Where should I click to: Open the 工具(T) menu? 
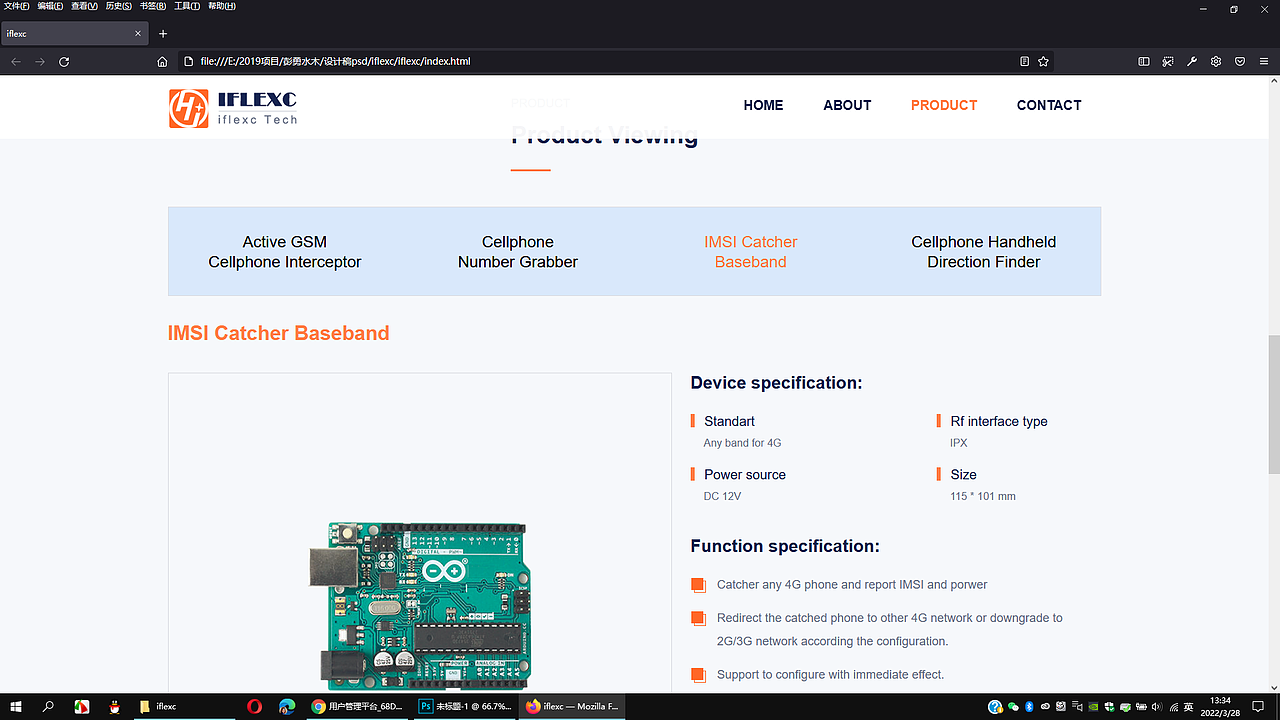[x=187, y=6]
